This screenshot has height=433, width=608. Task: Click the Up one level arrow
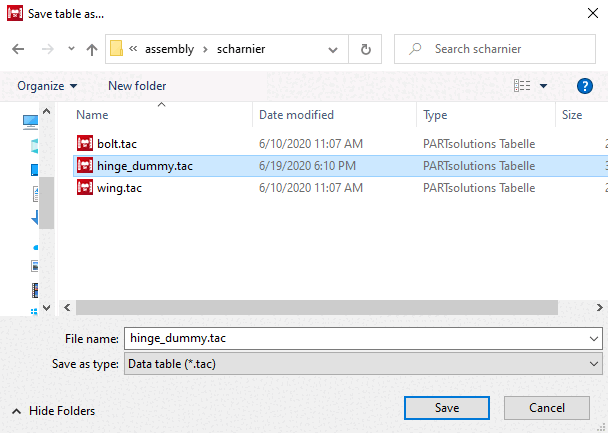click(x=91, y=49)
